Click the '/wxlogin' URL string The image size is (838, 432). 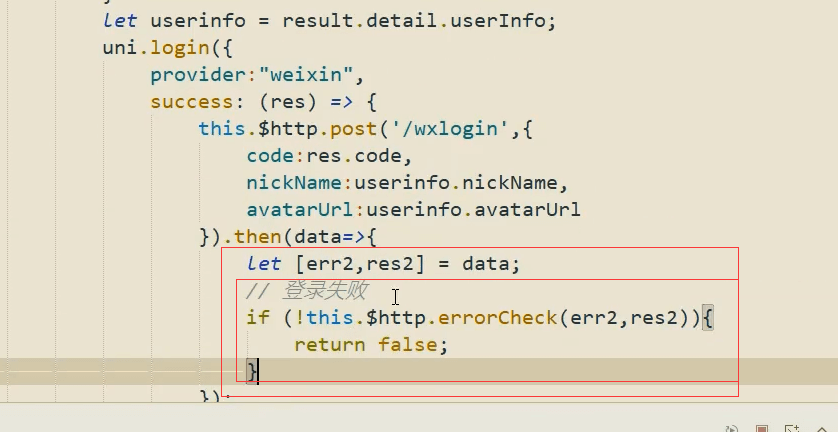[451, 129]
